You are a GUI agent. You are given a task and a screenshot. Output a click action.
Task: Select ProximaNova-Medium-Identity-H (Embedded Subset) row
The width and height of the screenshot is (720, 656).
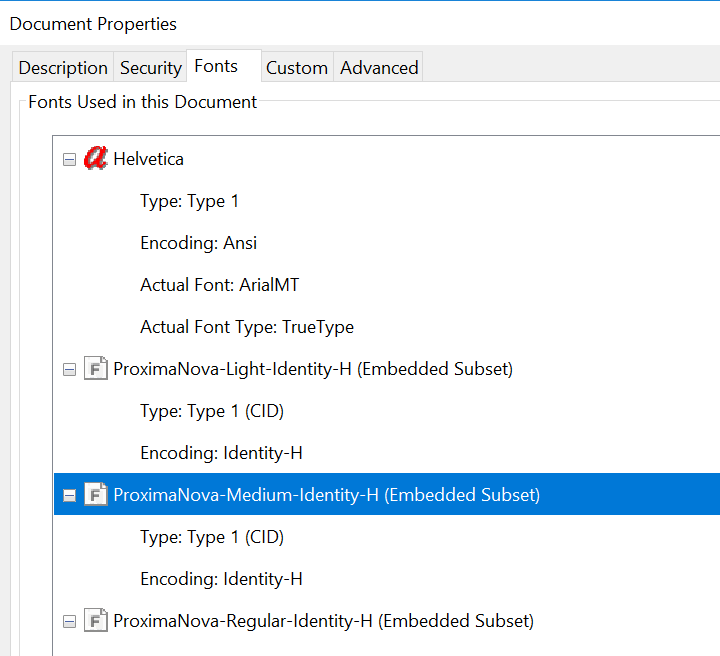[387, 494]
